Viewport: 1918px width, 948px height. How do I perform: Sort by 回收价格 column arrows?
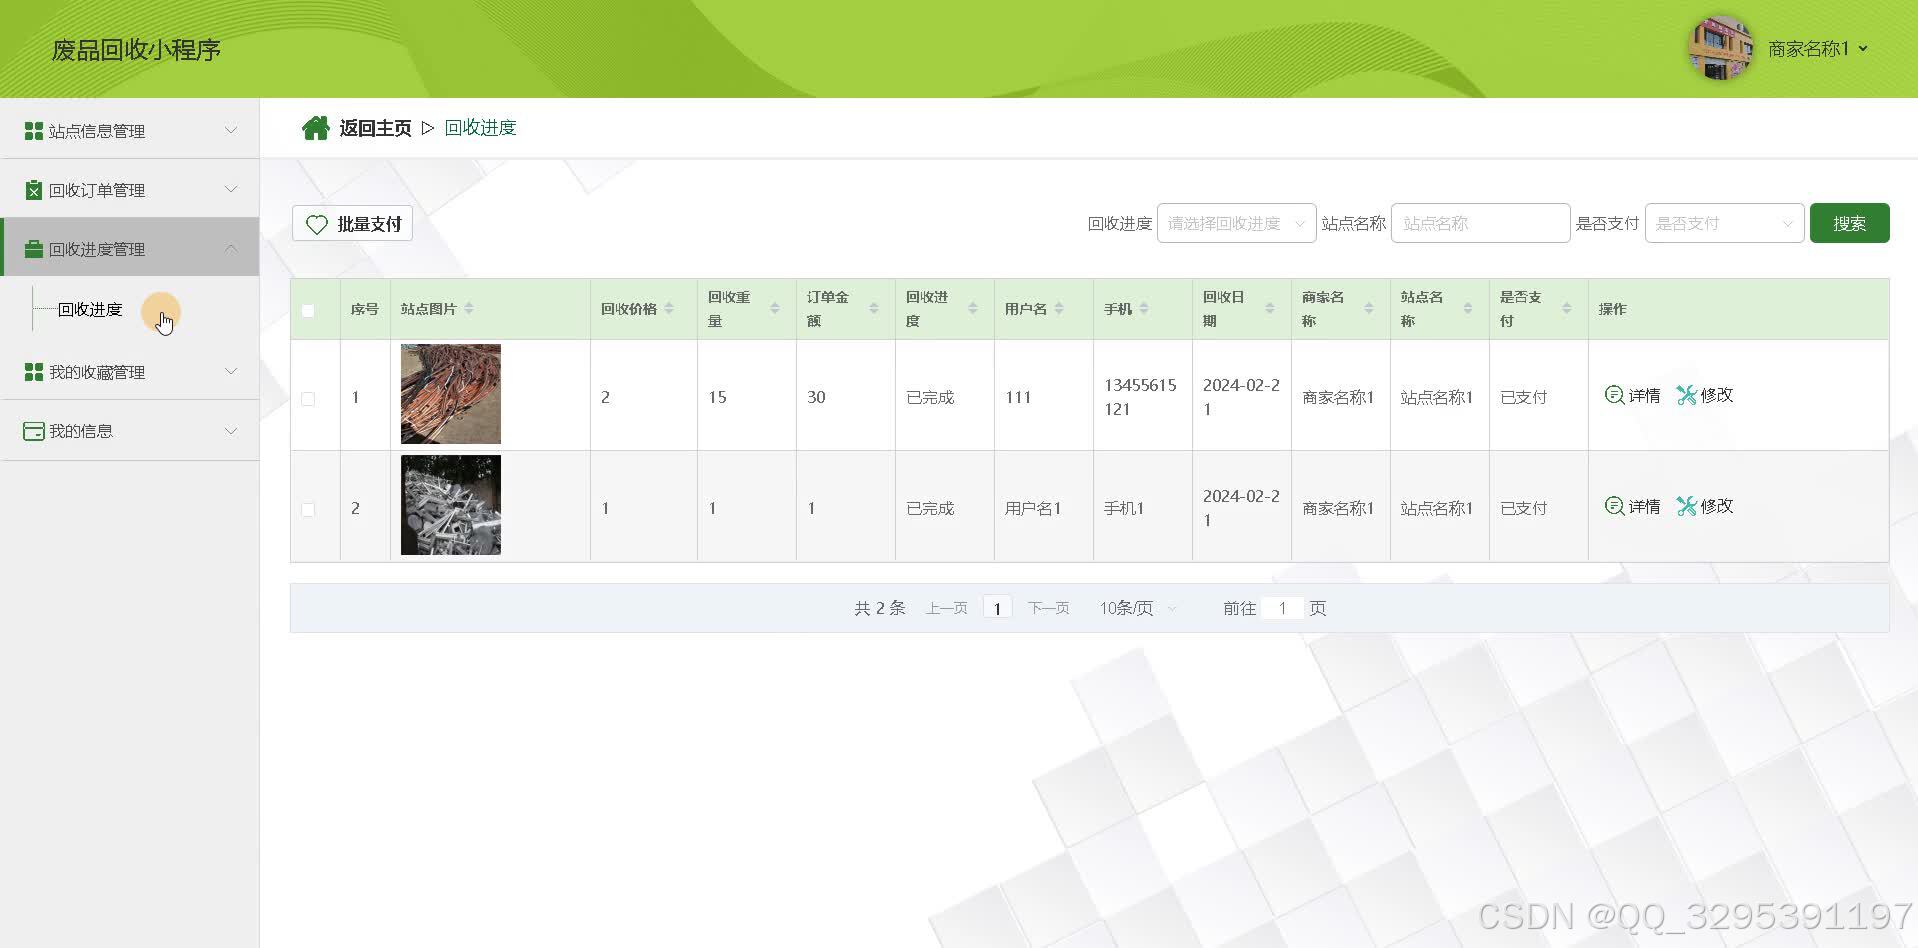click(669, 309)
